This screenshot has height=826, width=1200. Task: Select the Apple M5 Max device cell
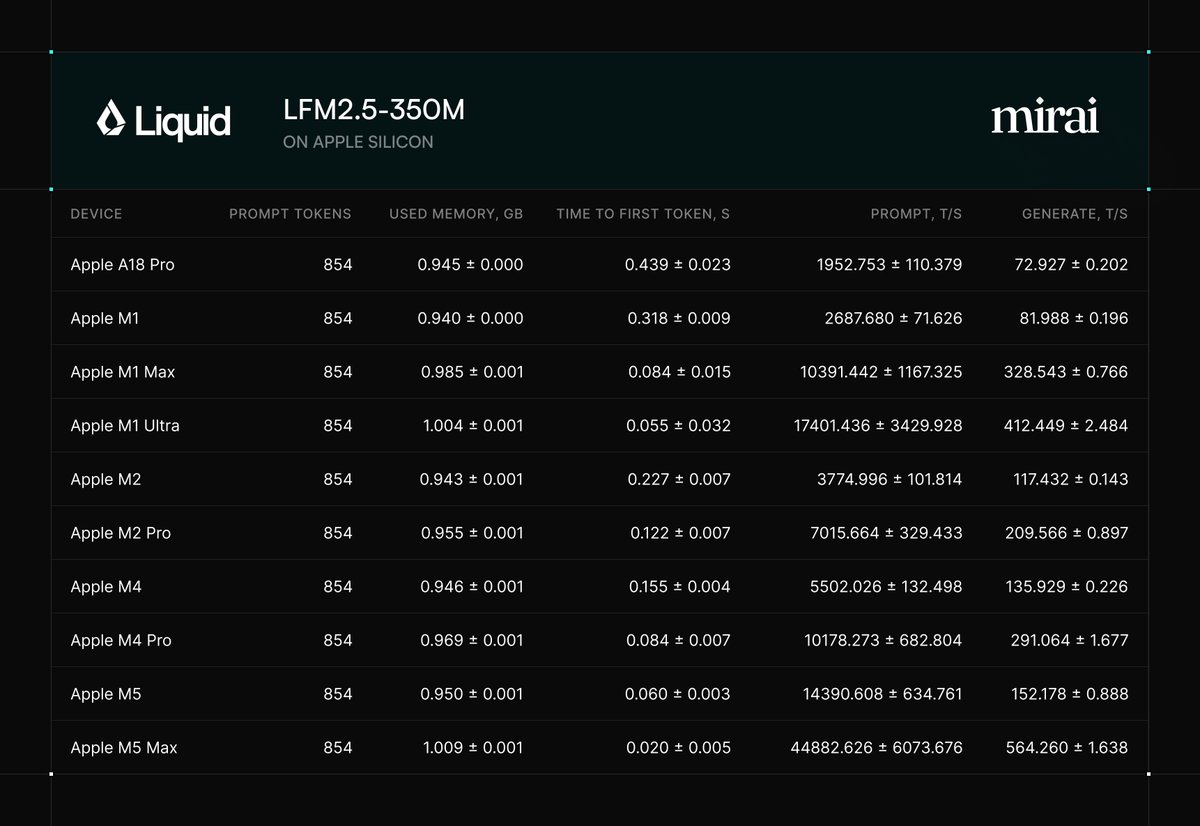click(x=124, y=748)
